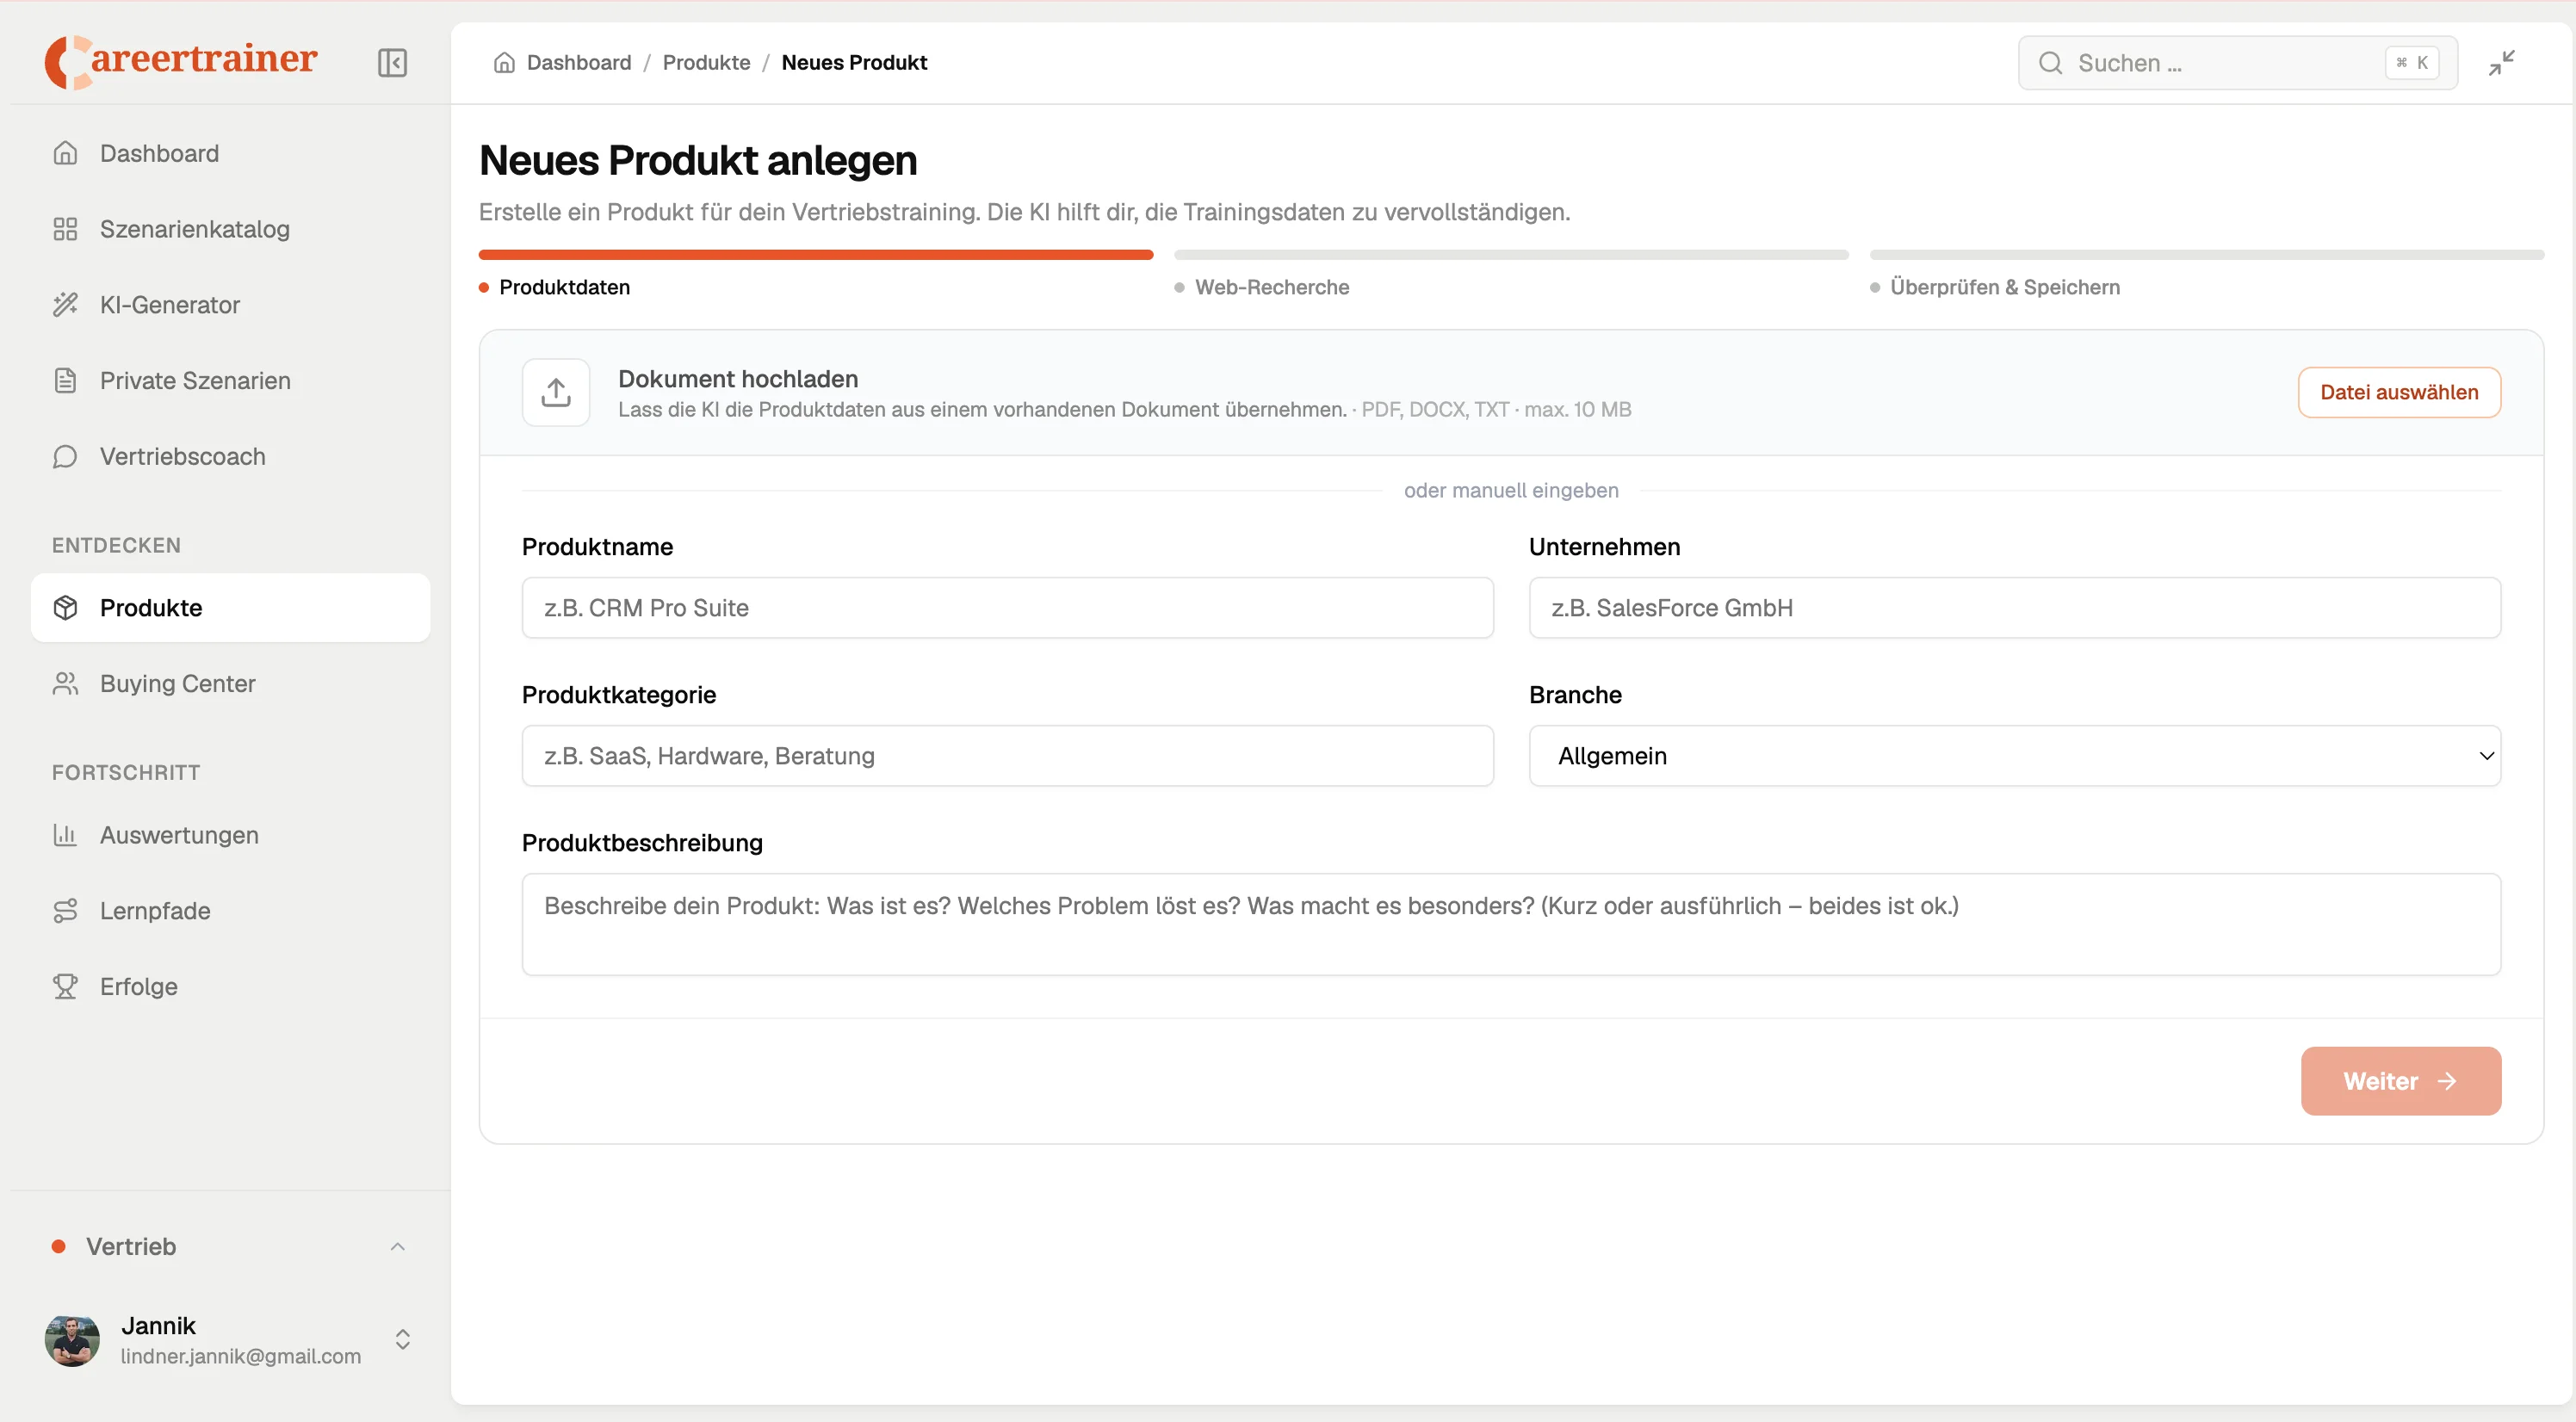The width and height of the screenshot is (2576, 1422).
Task: Click the gray Web-Recherche progress bar
Action: tap(1511, 255)
